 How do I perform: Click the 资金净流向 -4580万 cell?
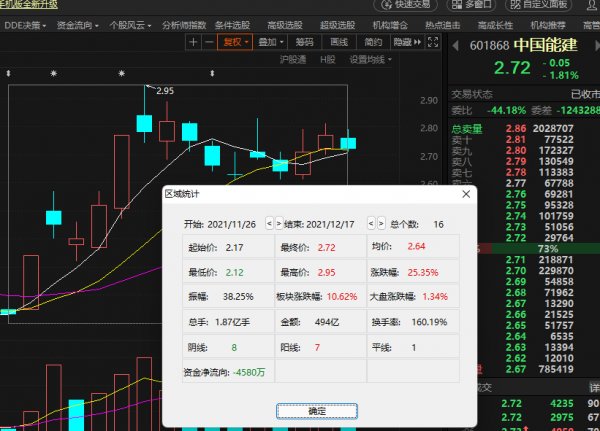click(228, 372)
